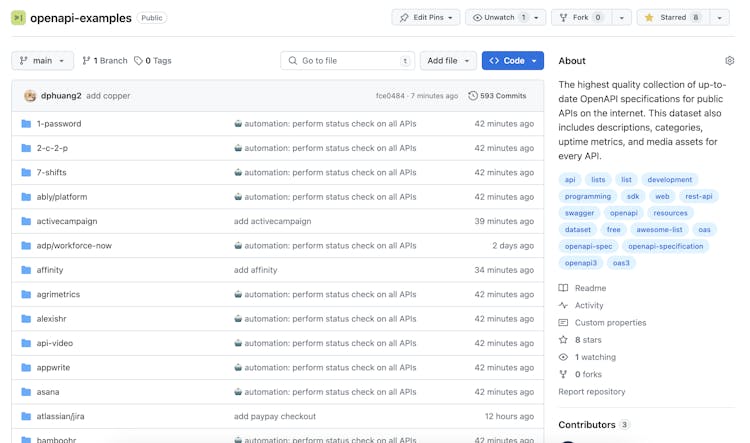Viewport: 750px width, 443px height.
Task: Fork the repository with the Fork button
Action: 582,18
